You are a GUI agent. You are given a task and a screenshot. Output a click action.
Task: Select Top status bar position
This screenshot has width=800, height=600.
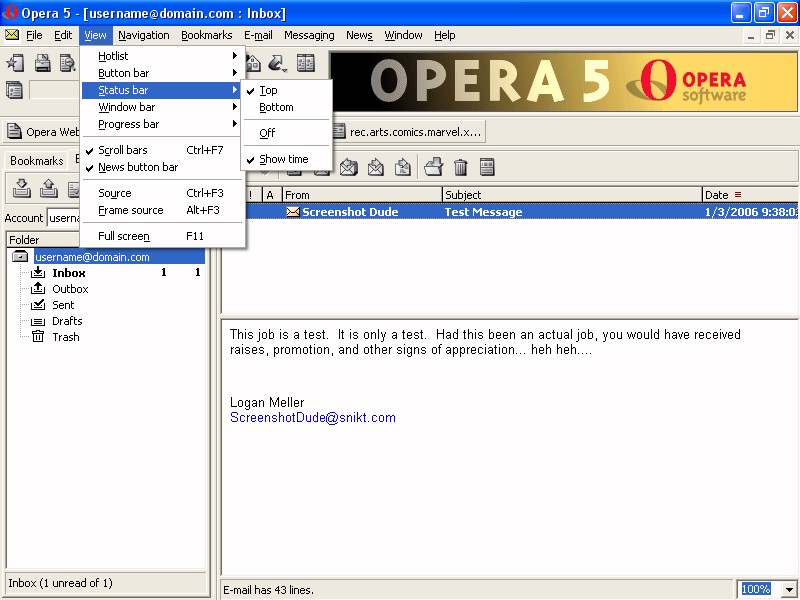click(x=287, y=90)
